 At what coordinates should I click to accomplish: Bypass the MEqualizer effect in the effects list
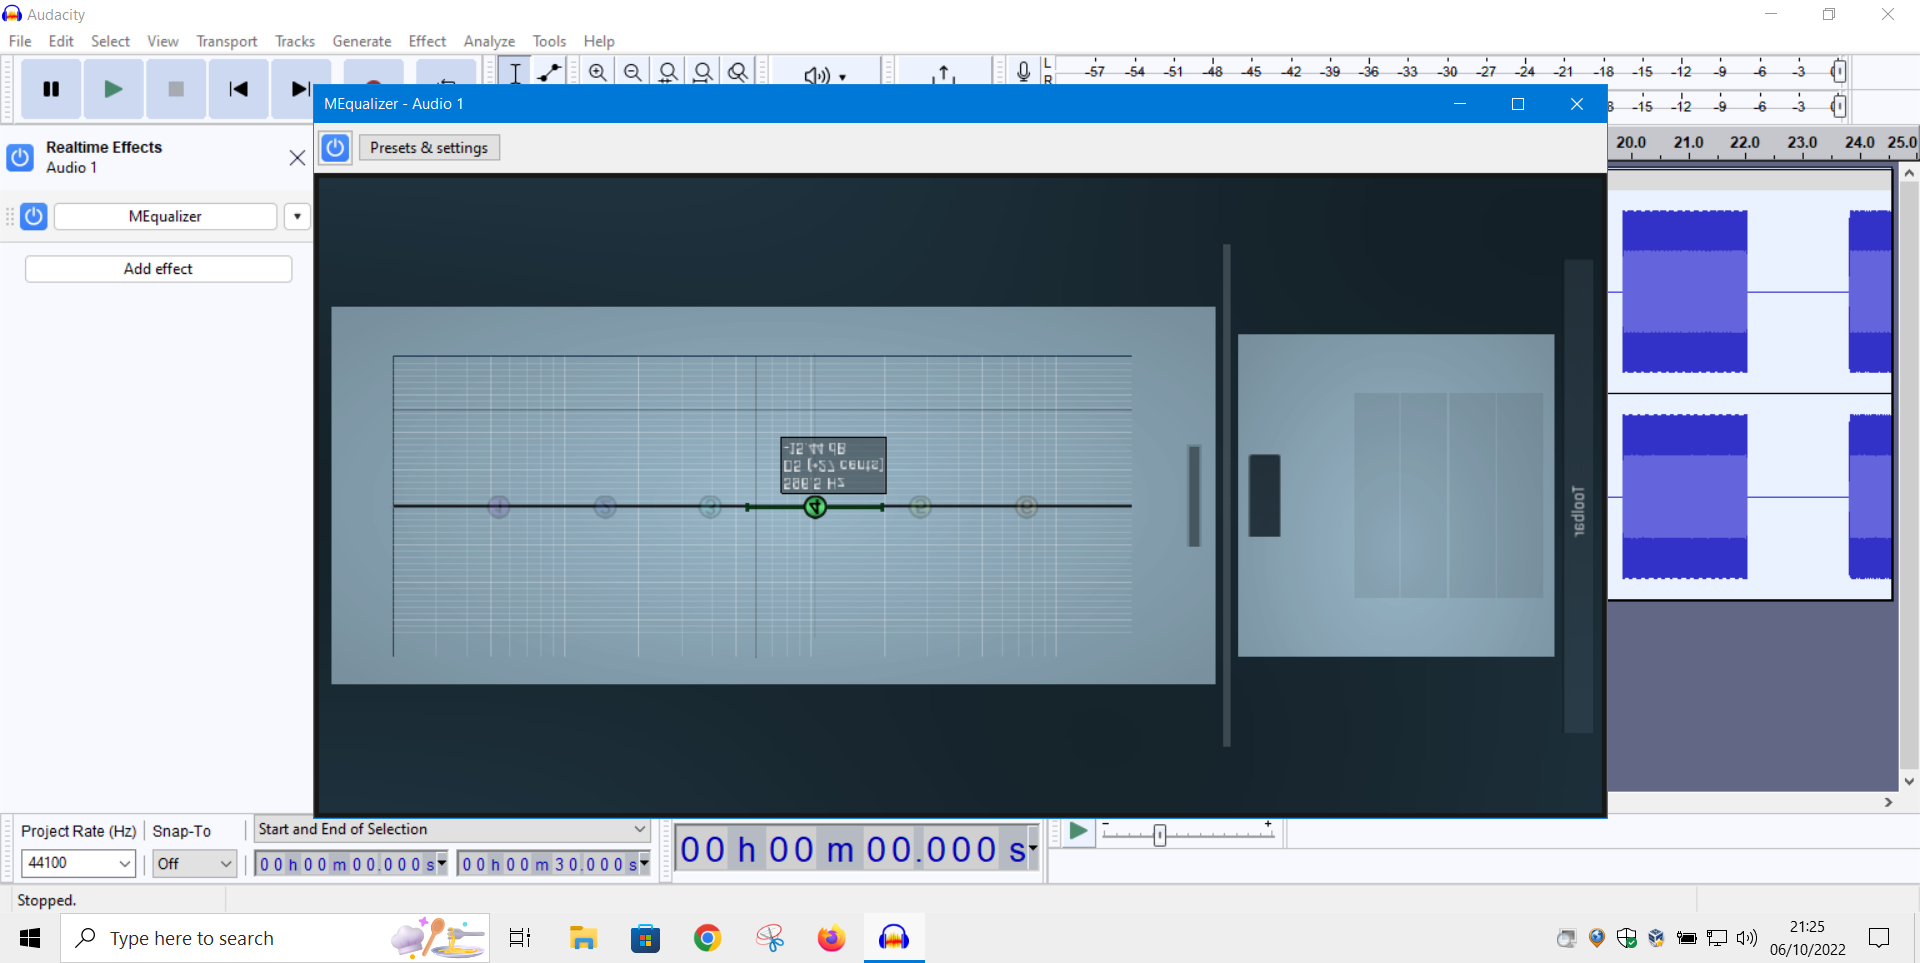33,216
